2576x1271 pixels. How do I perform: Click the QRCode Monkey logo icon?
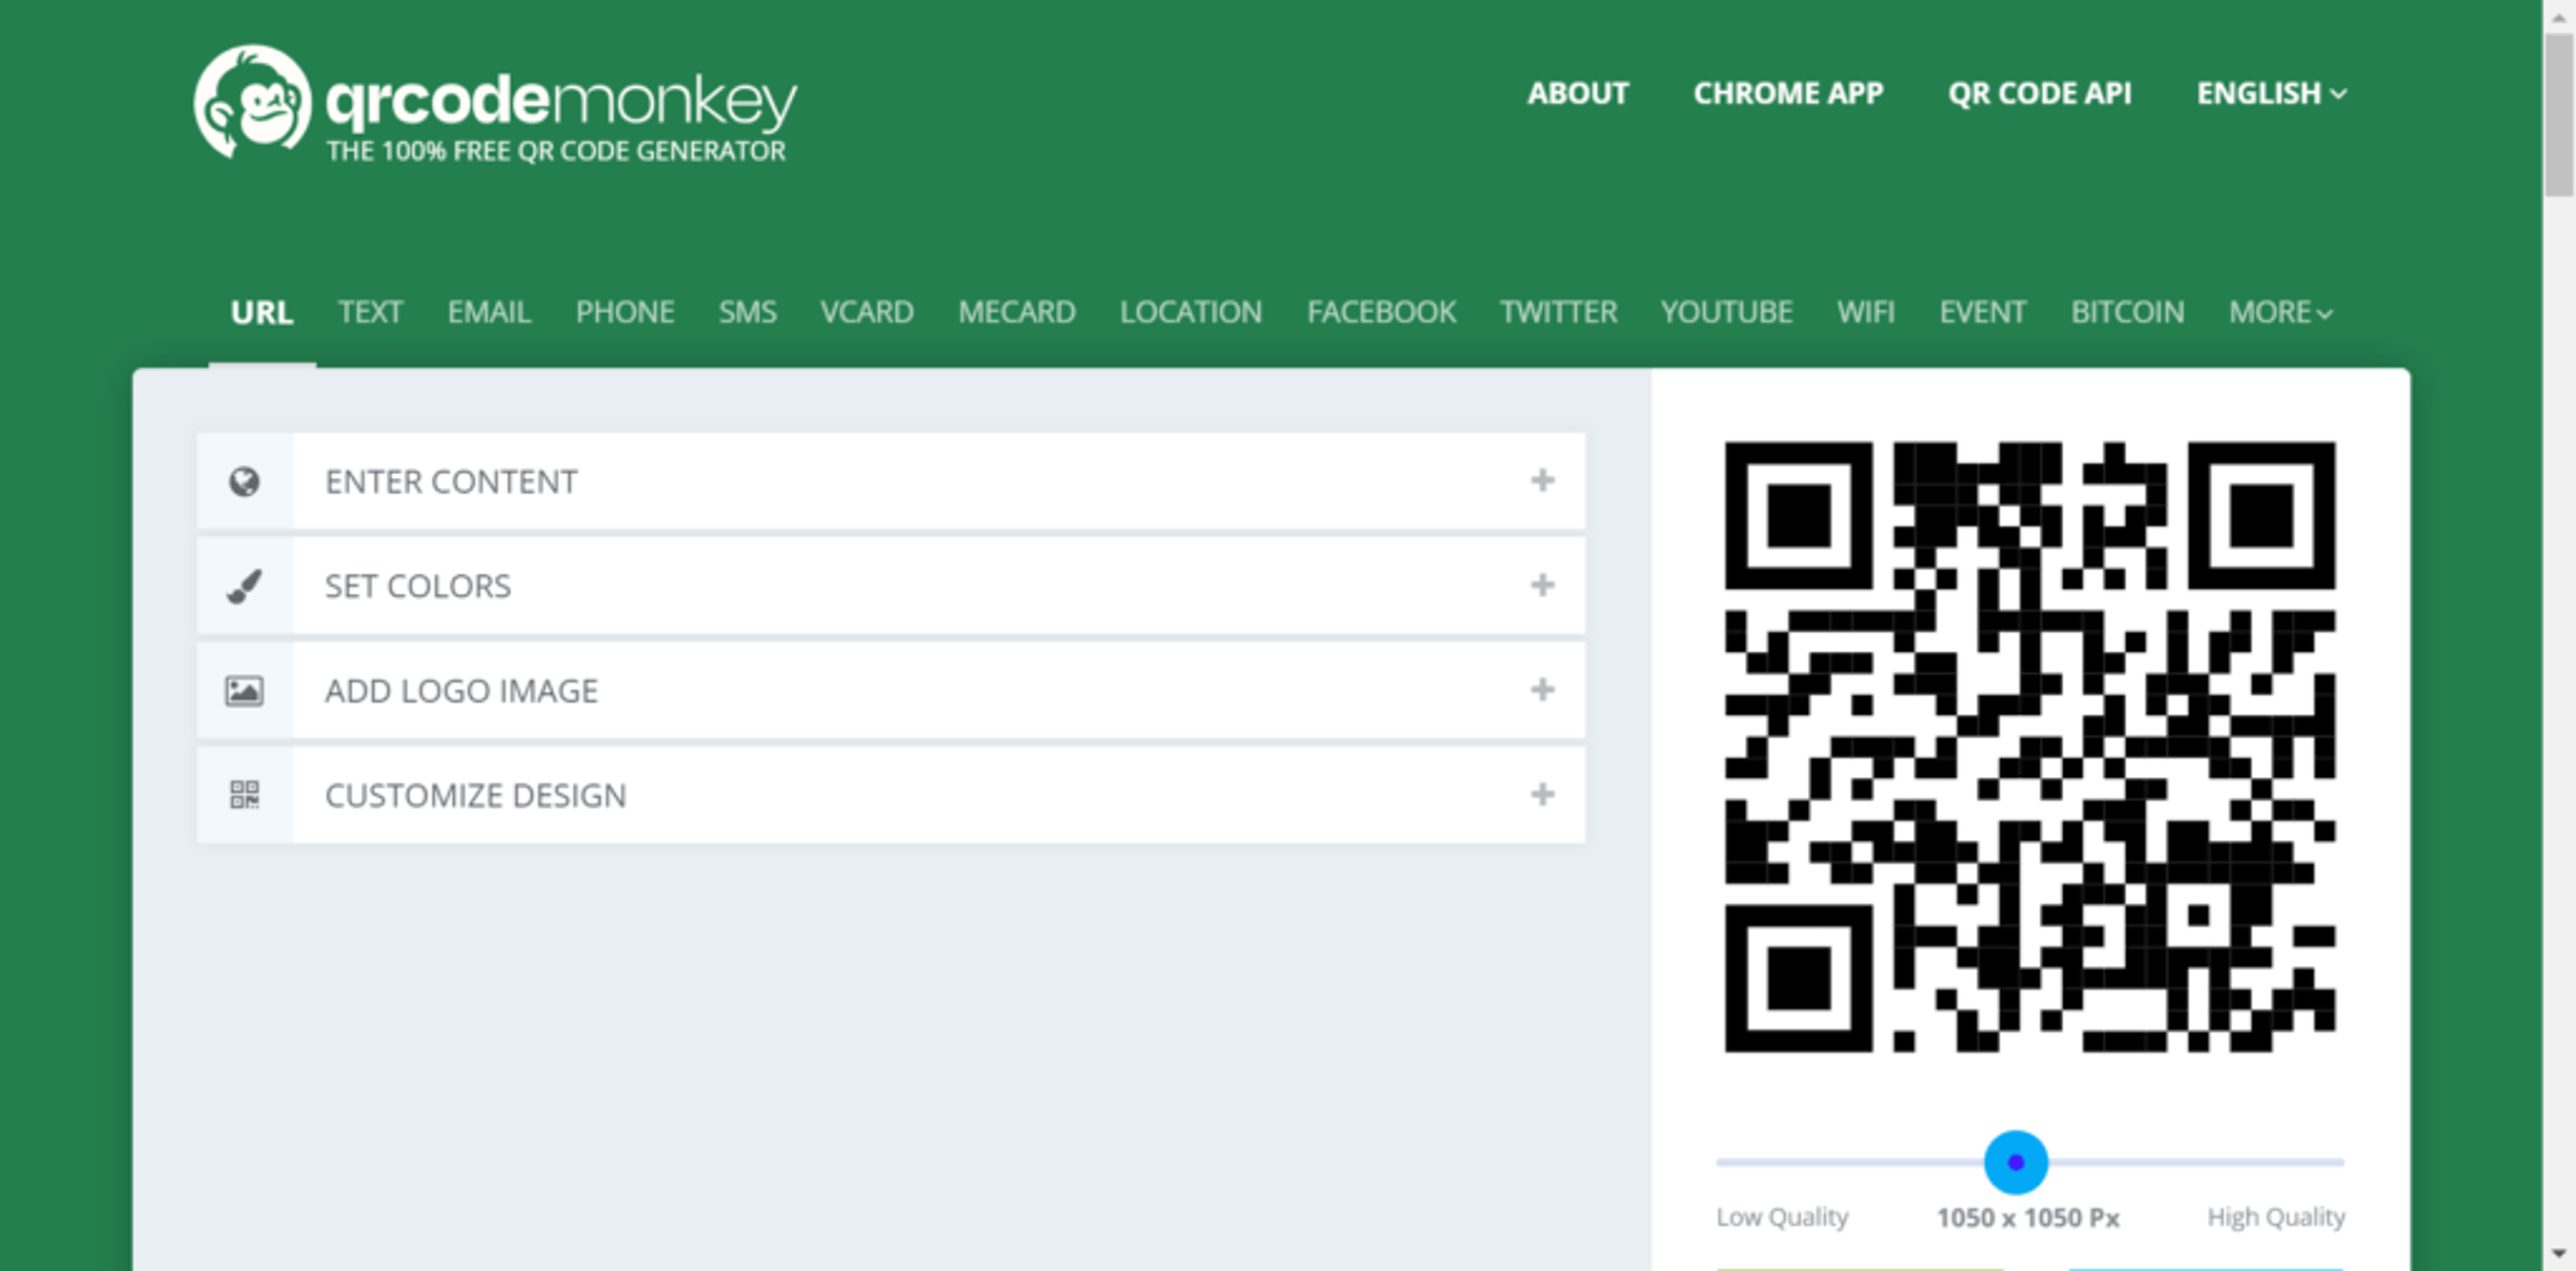coord(252,102)
